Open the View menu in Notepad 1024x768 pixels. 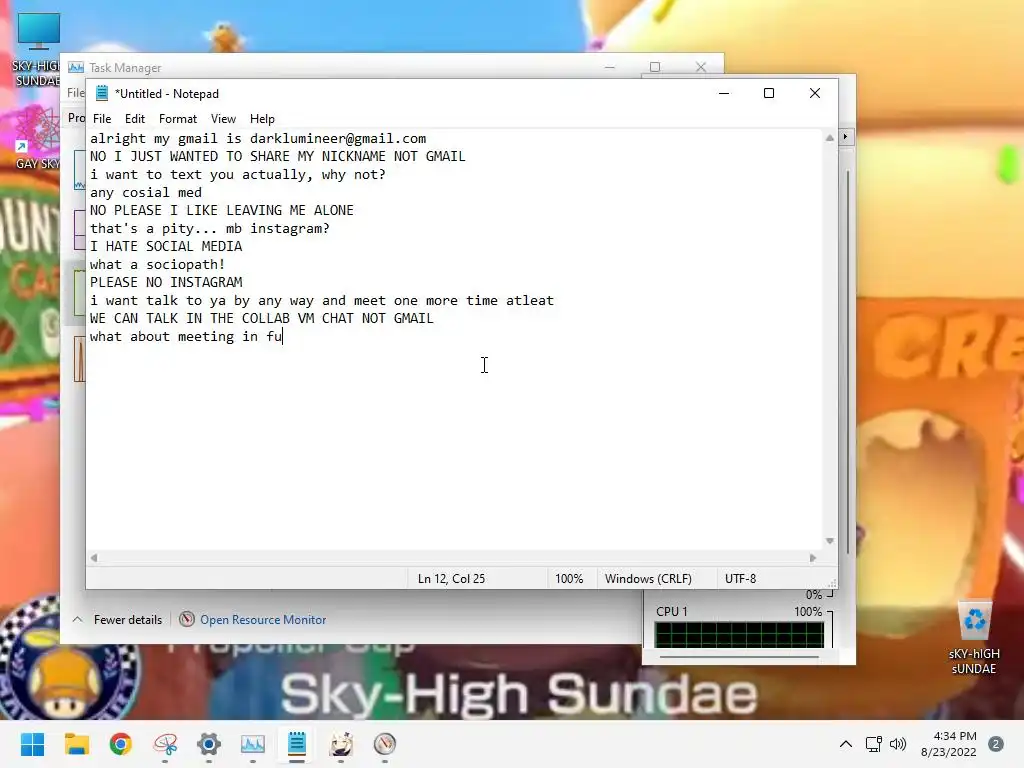click(223, 119)
